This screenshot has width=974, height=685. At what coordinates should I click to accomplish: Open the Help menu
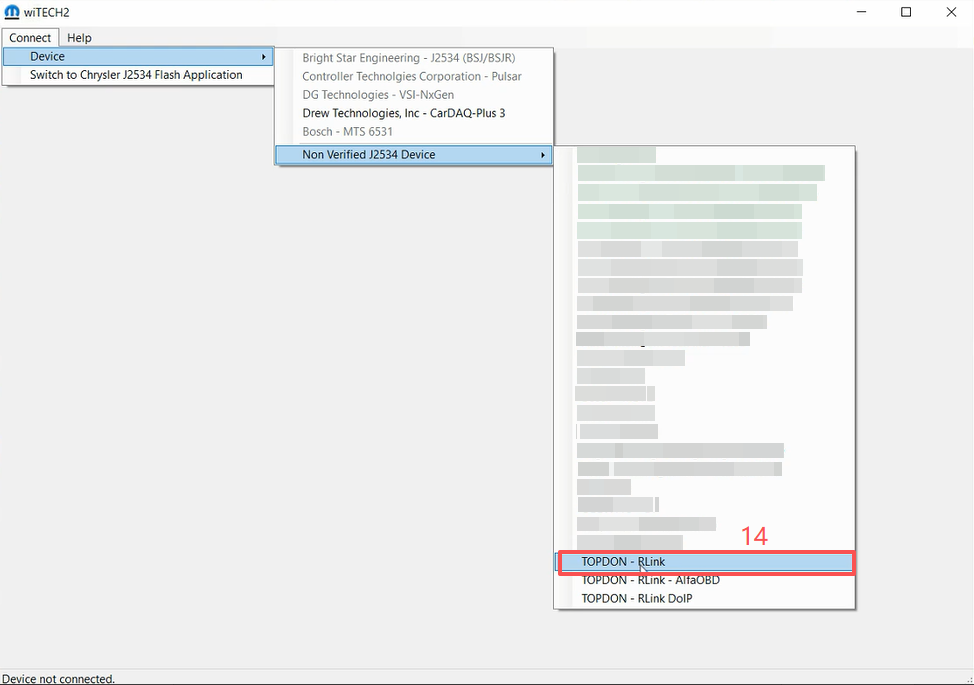coord(79,38)
